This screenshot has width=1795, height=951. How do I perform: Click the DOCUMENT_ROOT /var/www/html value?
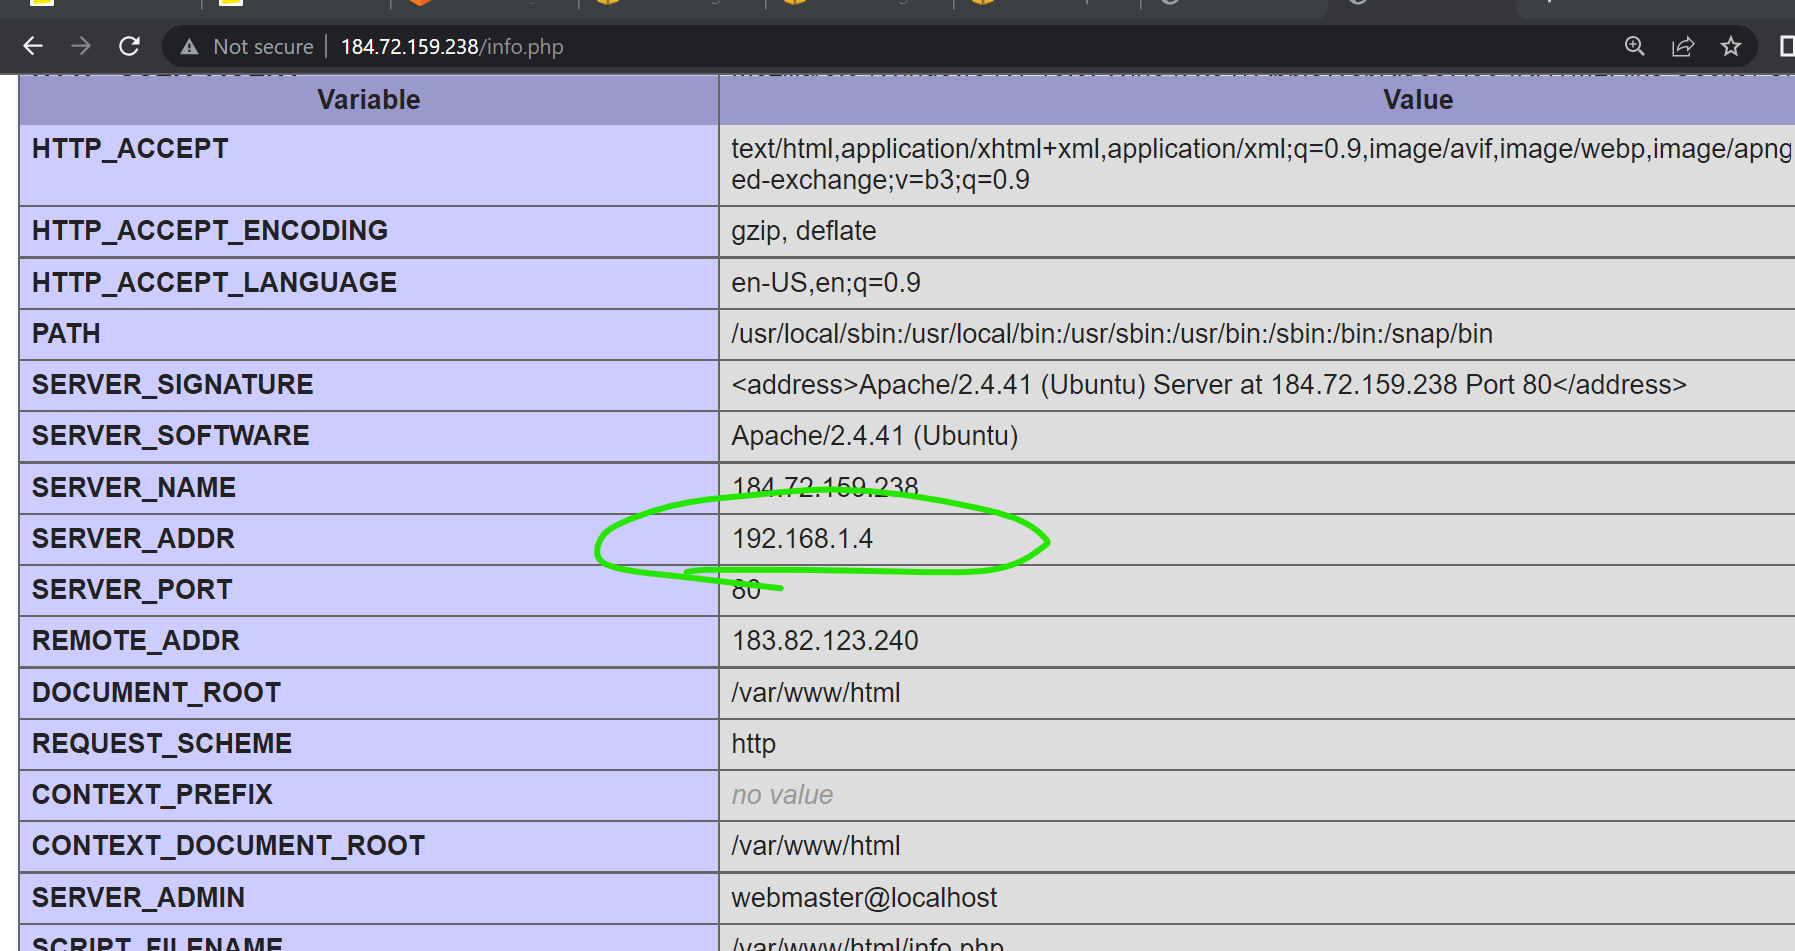816,693
